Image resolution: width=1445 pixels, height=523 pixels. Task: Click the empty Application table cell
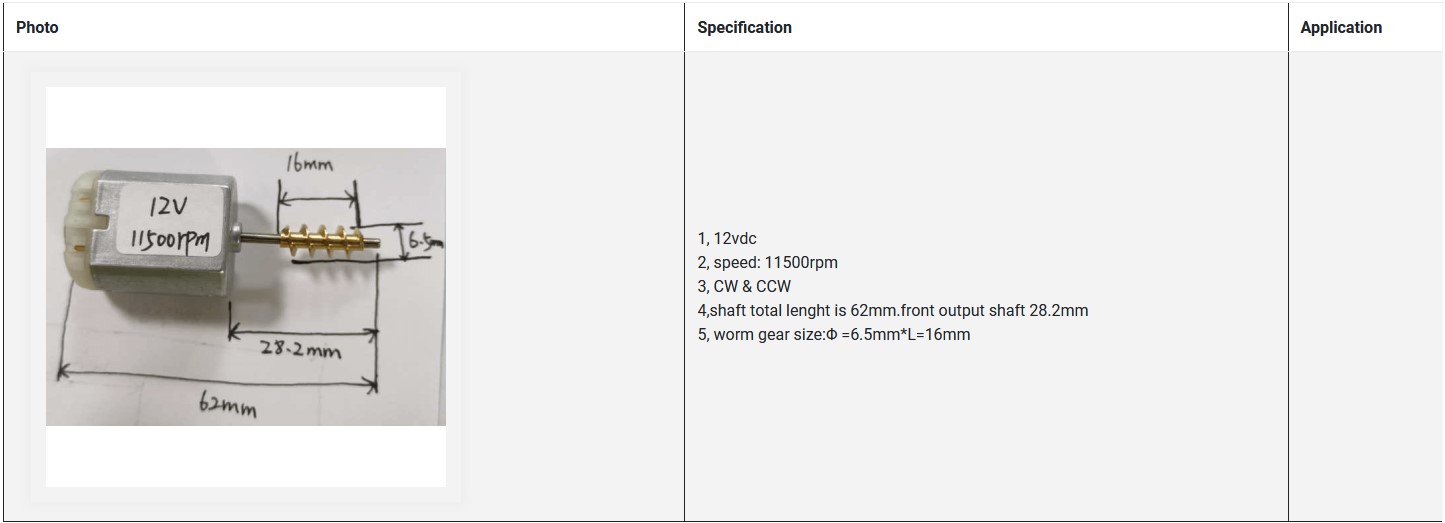click(x=1364, y=286)
